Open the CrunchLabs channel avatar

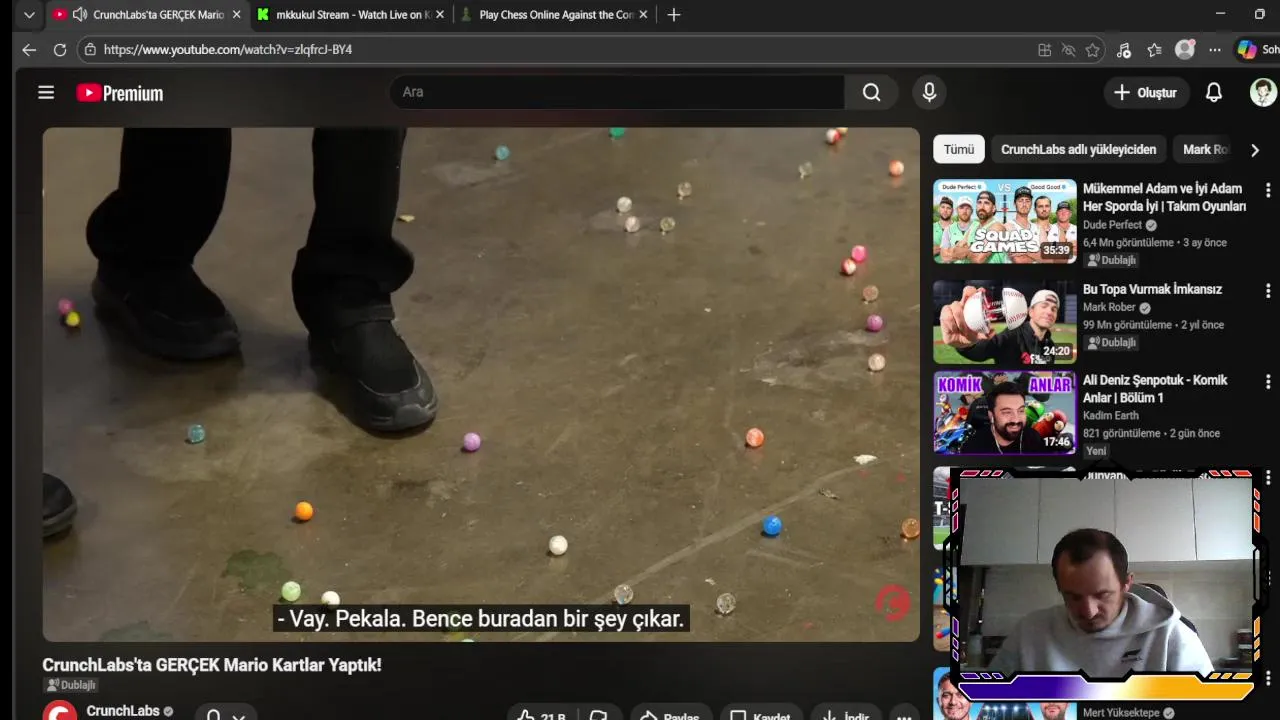(59, 711)
